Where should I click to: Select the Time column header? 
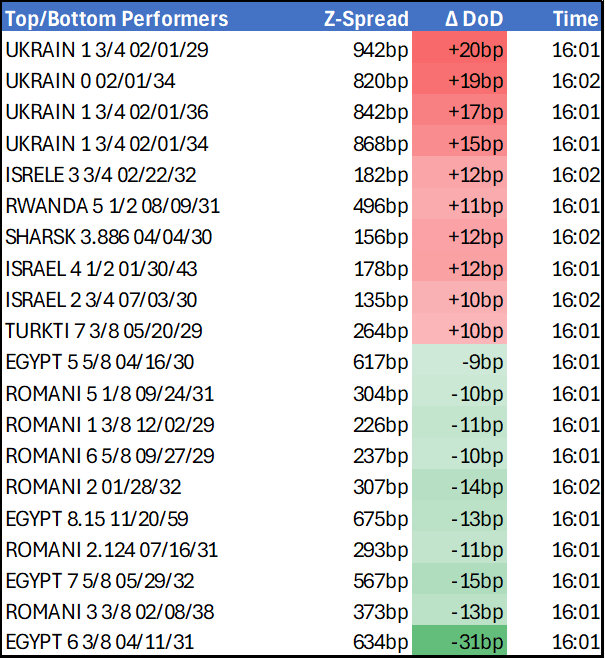coord(575,19)
